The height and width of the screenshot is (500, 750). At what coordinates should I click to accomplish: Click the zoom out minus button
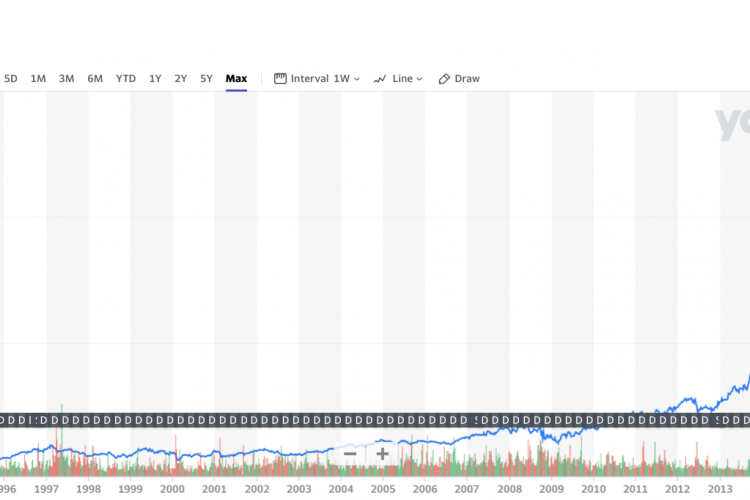(350, 454)
